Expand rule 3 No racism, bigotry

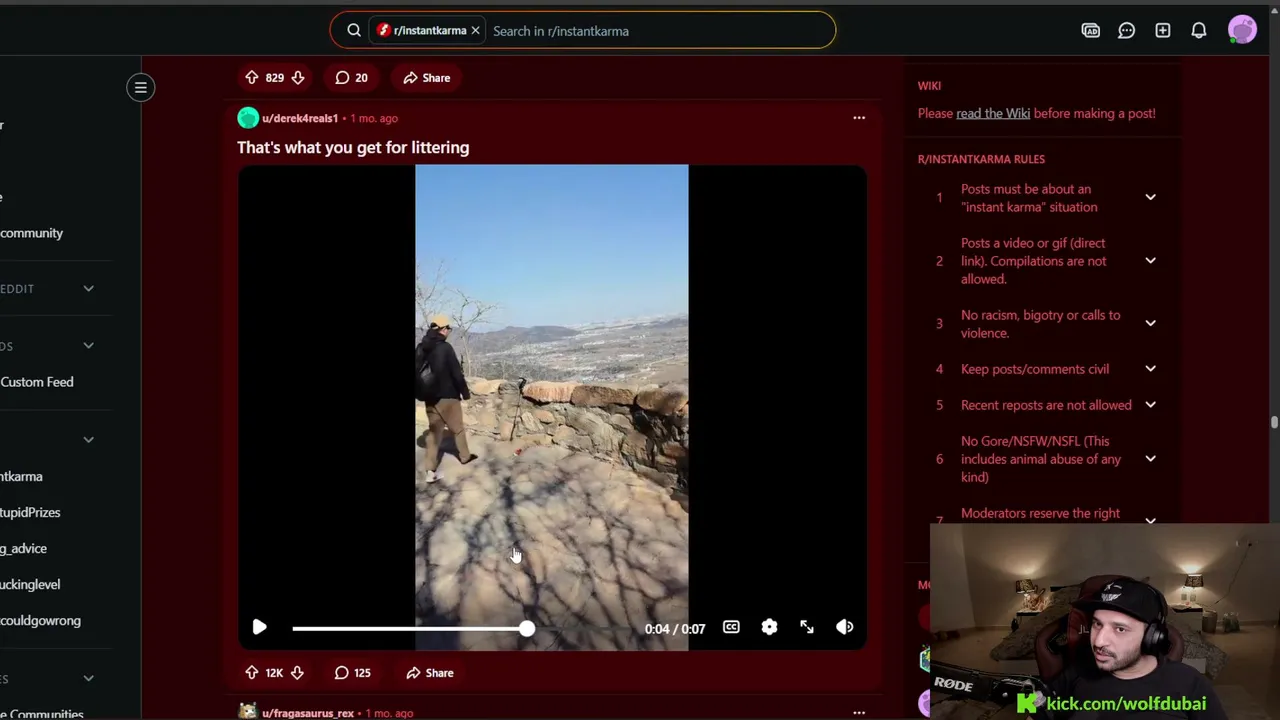pyautogui.click(x=1150, y=324)
